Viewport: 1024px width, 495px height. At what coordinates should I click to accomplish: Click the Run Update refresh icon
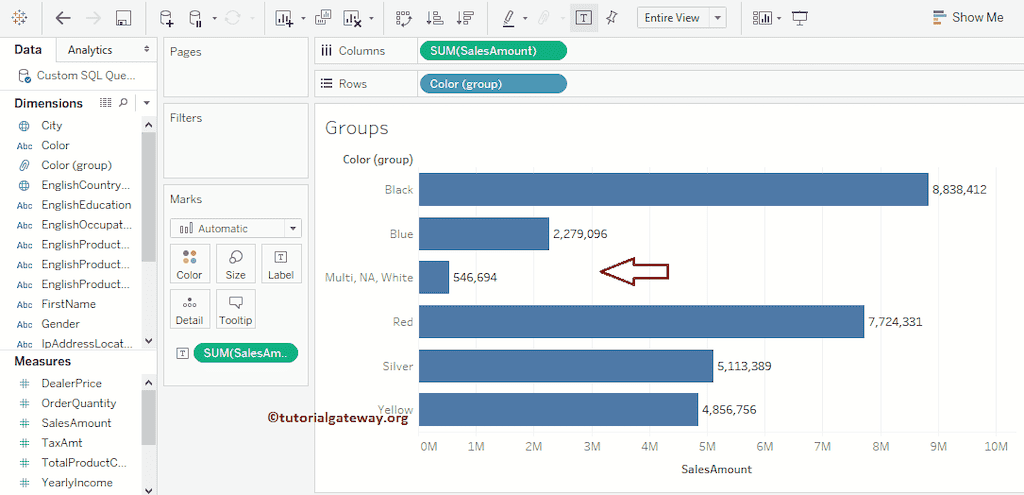[232, 18]
